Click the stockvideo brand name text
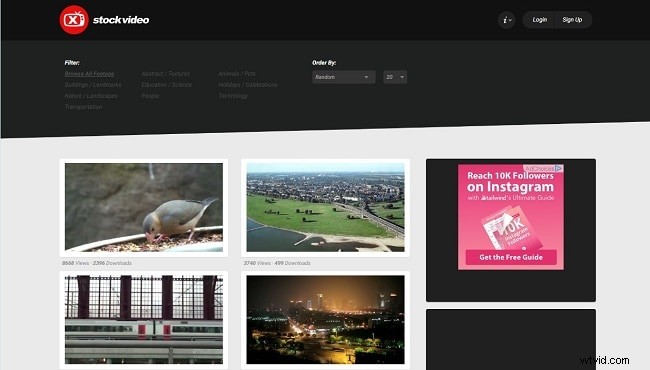 [121, 19]
